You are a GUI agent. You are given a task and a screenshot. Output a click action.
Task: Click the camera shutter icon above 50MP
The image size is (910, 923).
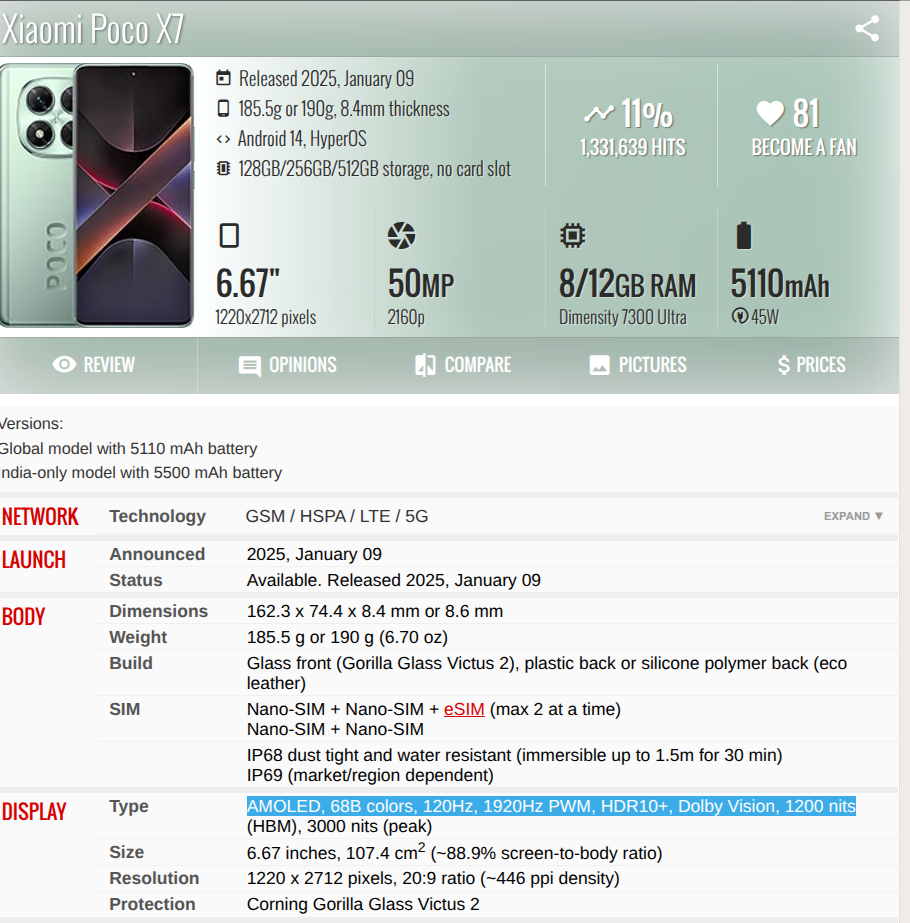point(401,235)
